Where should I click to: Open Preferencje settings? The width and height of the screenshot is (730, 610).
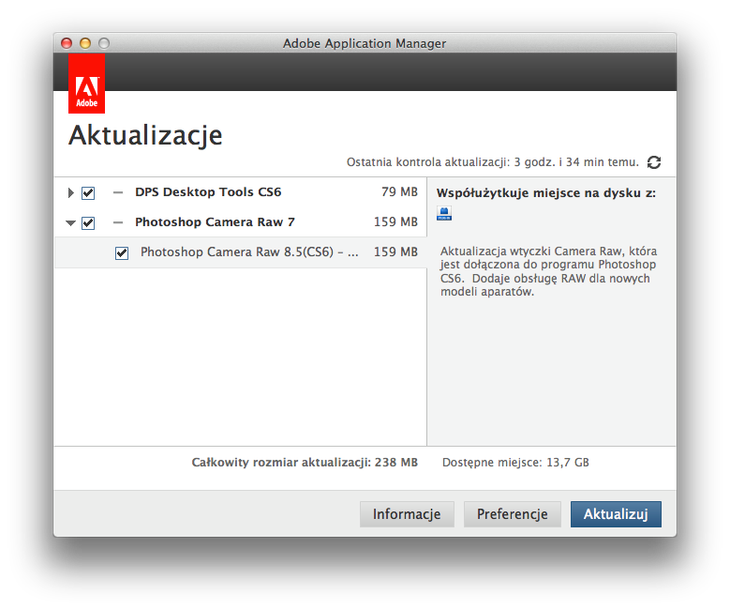click(x=512, y=514)
